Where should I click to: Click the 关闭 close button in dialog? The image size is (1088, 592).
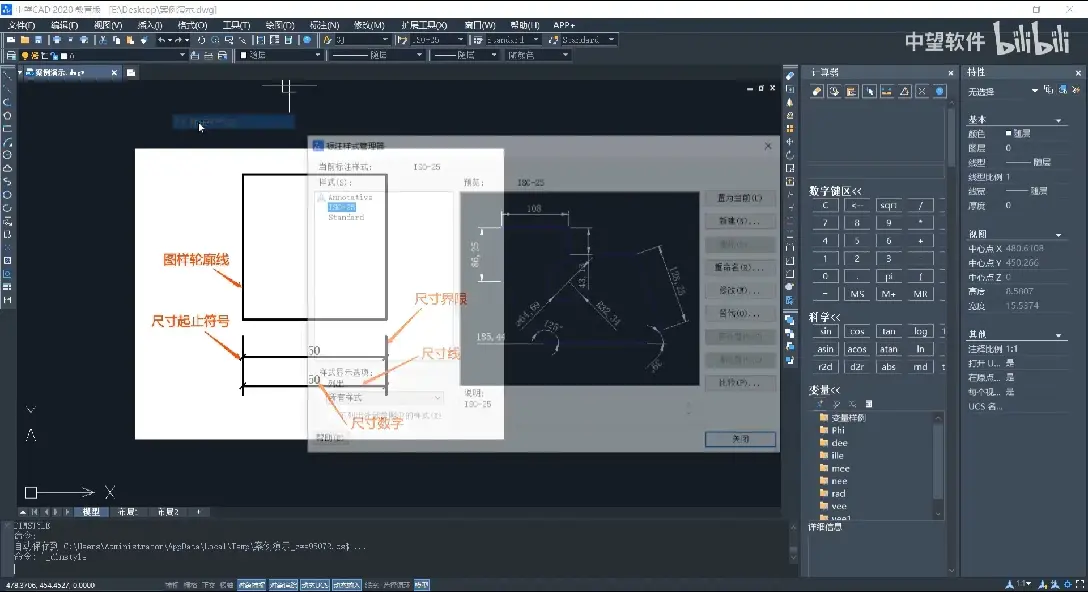tap(740, 439)
